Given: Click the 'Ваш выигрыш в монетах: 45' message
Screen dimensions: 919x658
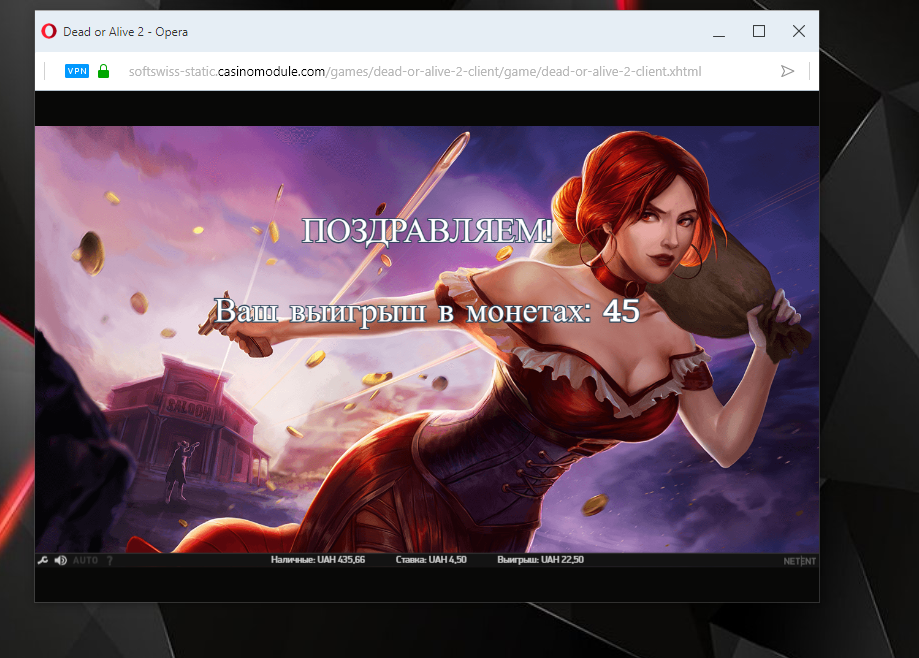Looking at the screenshot, I should (427, 311).
